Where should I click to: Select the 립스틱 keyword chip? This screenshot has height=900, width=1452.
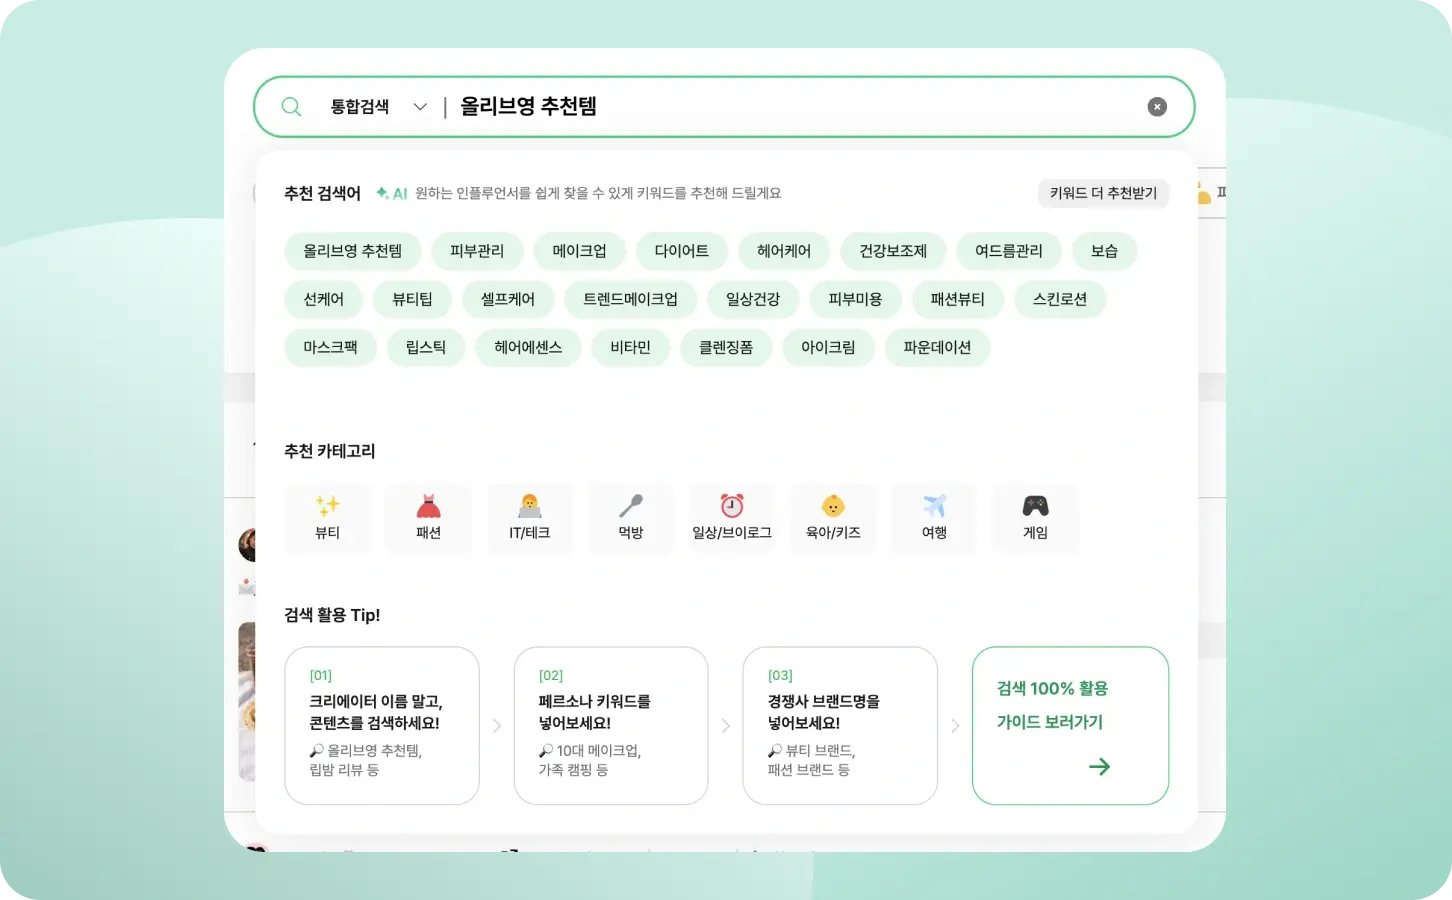coord(426,347)
